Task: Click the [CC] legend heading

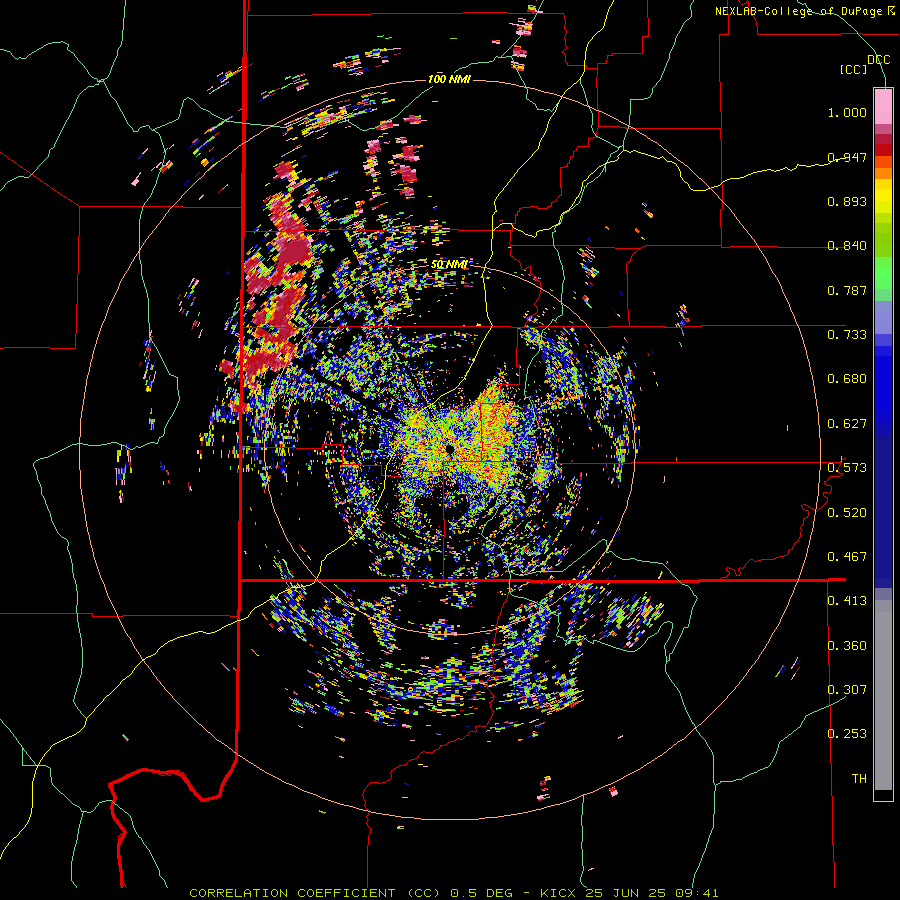Action: (x=854, y=69)
